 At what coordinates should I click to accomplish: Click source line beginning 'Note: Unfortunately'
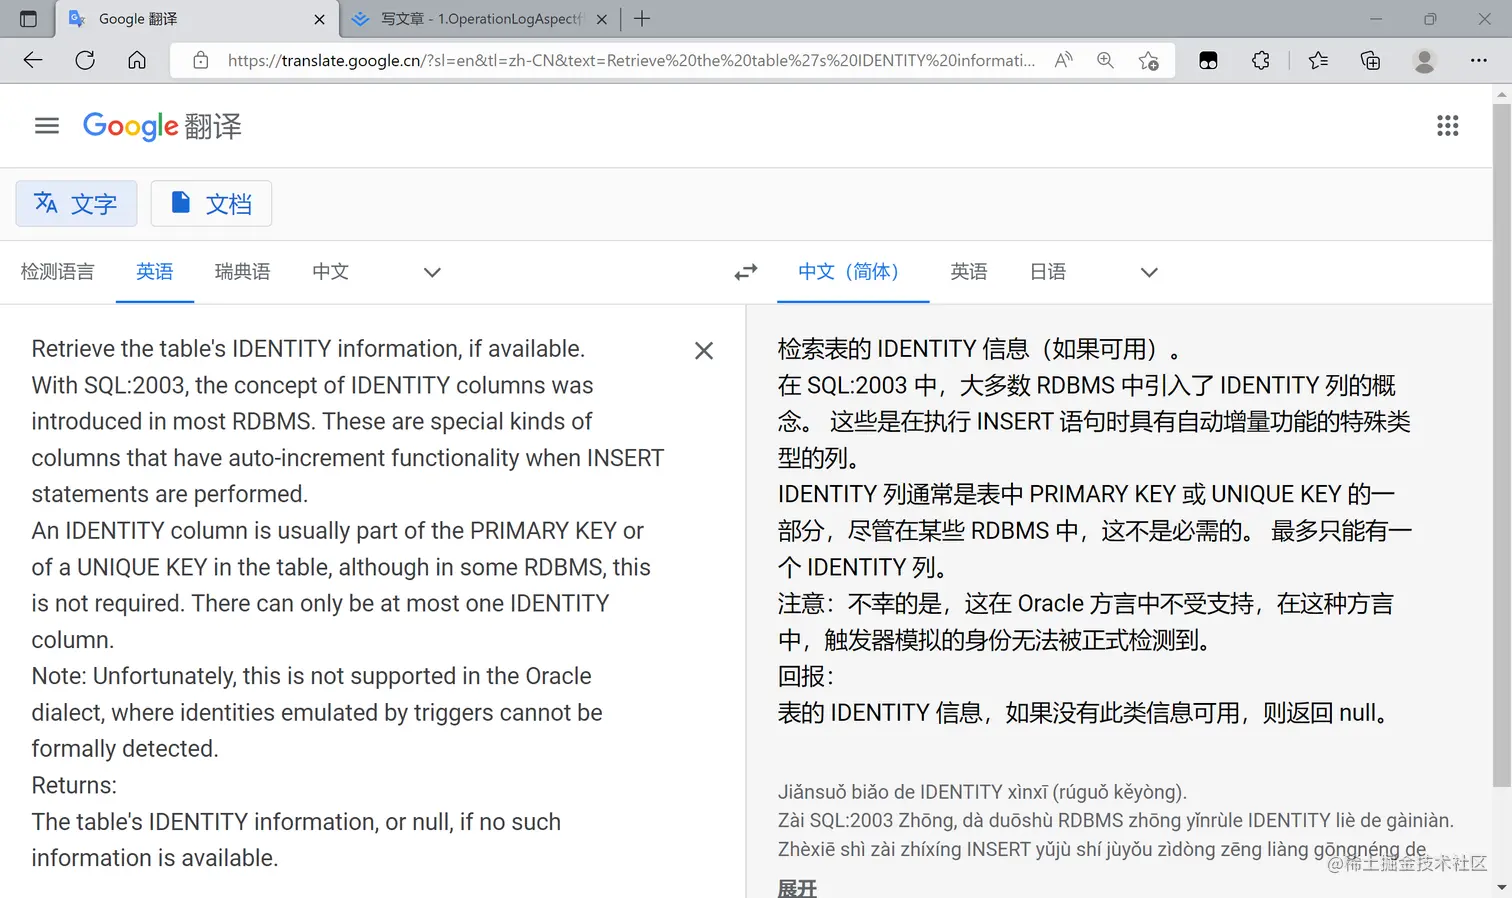(x=311, y=676)
